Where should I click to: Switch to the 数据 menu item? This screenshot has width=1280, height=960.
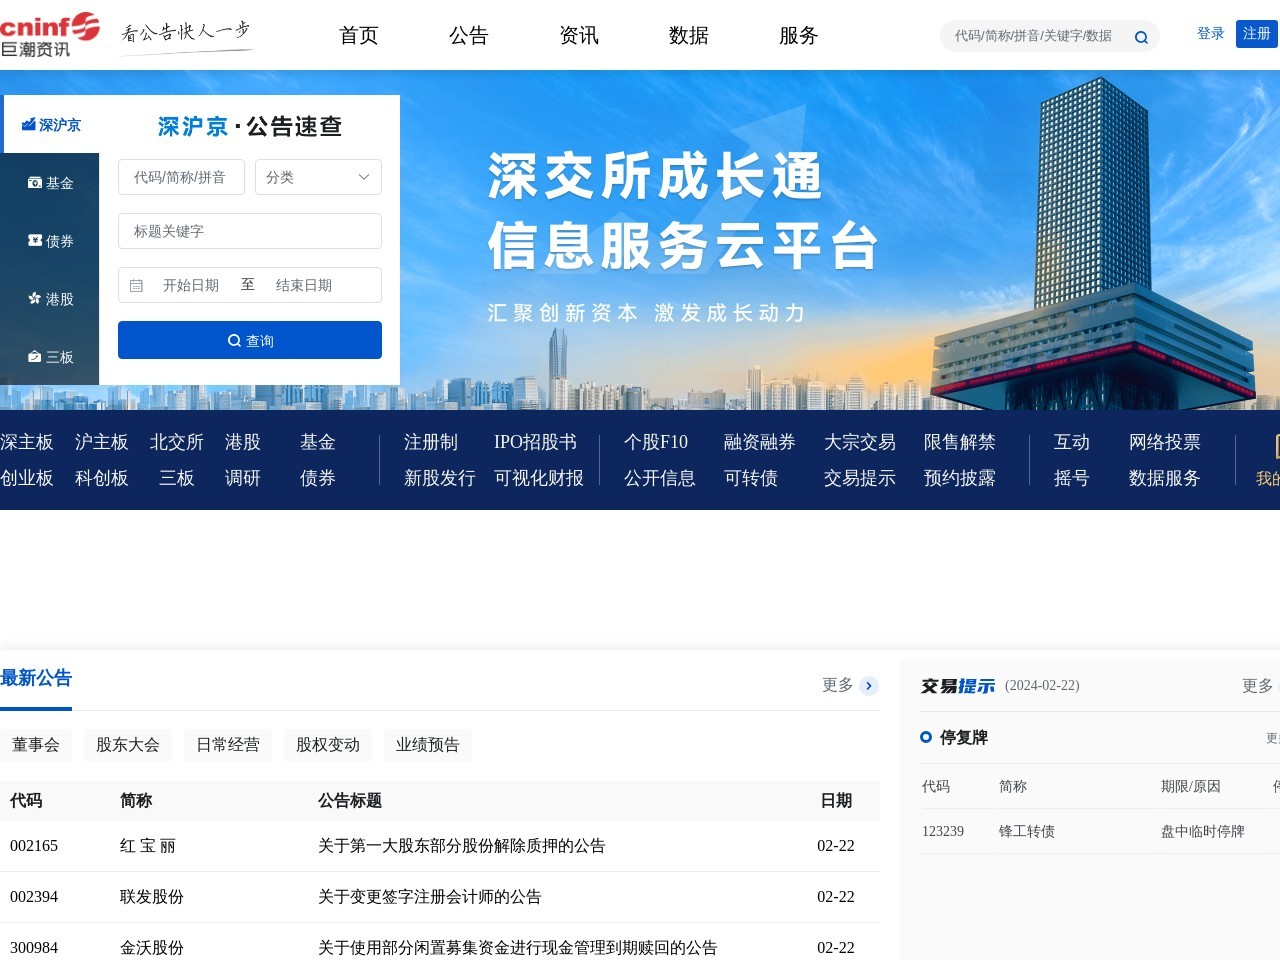coord(688,36)
